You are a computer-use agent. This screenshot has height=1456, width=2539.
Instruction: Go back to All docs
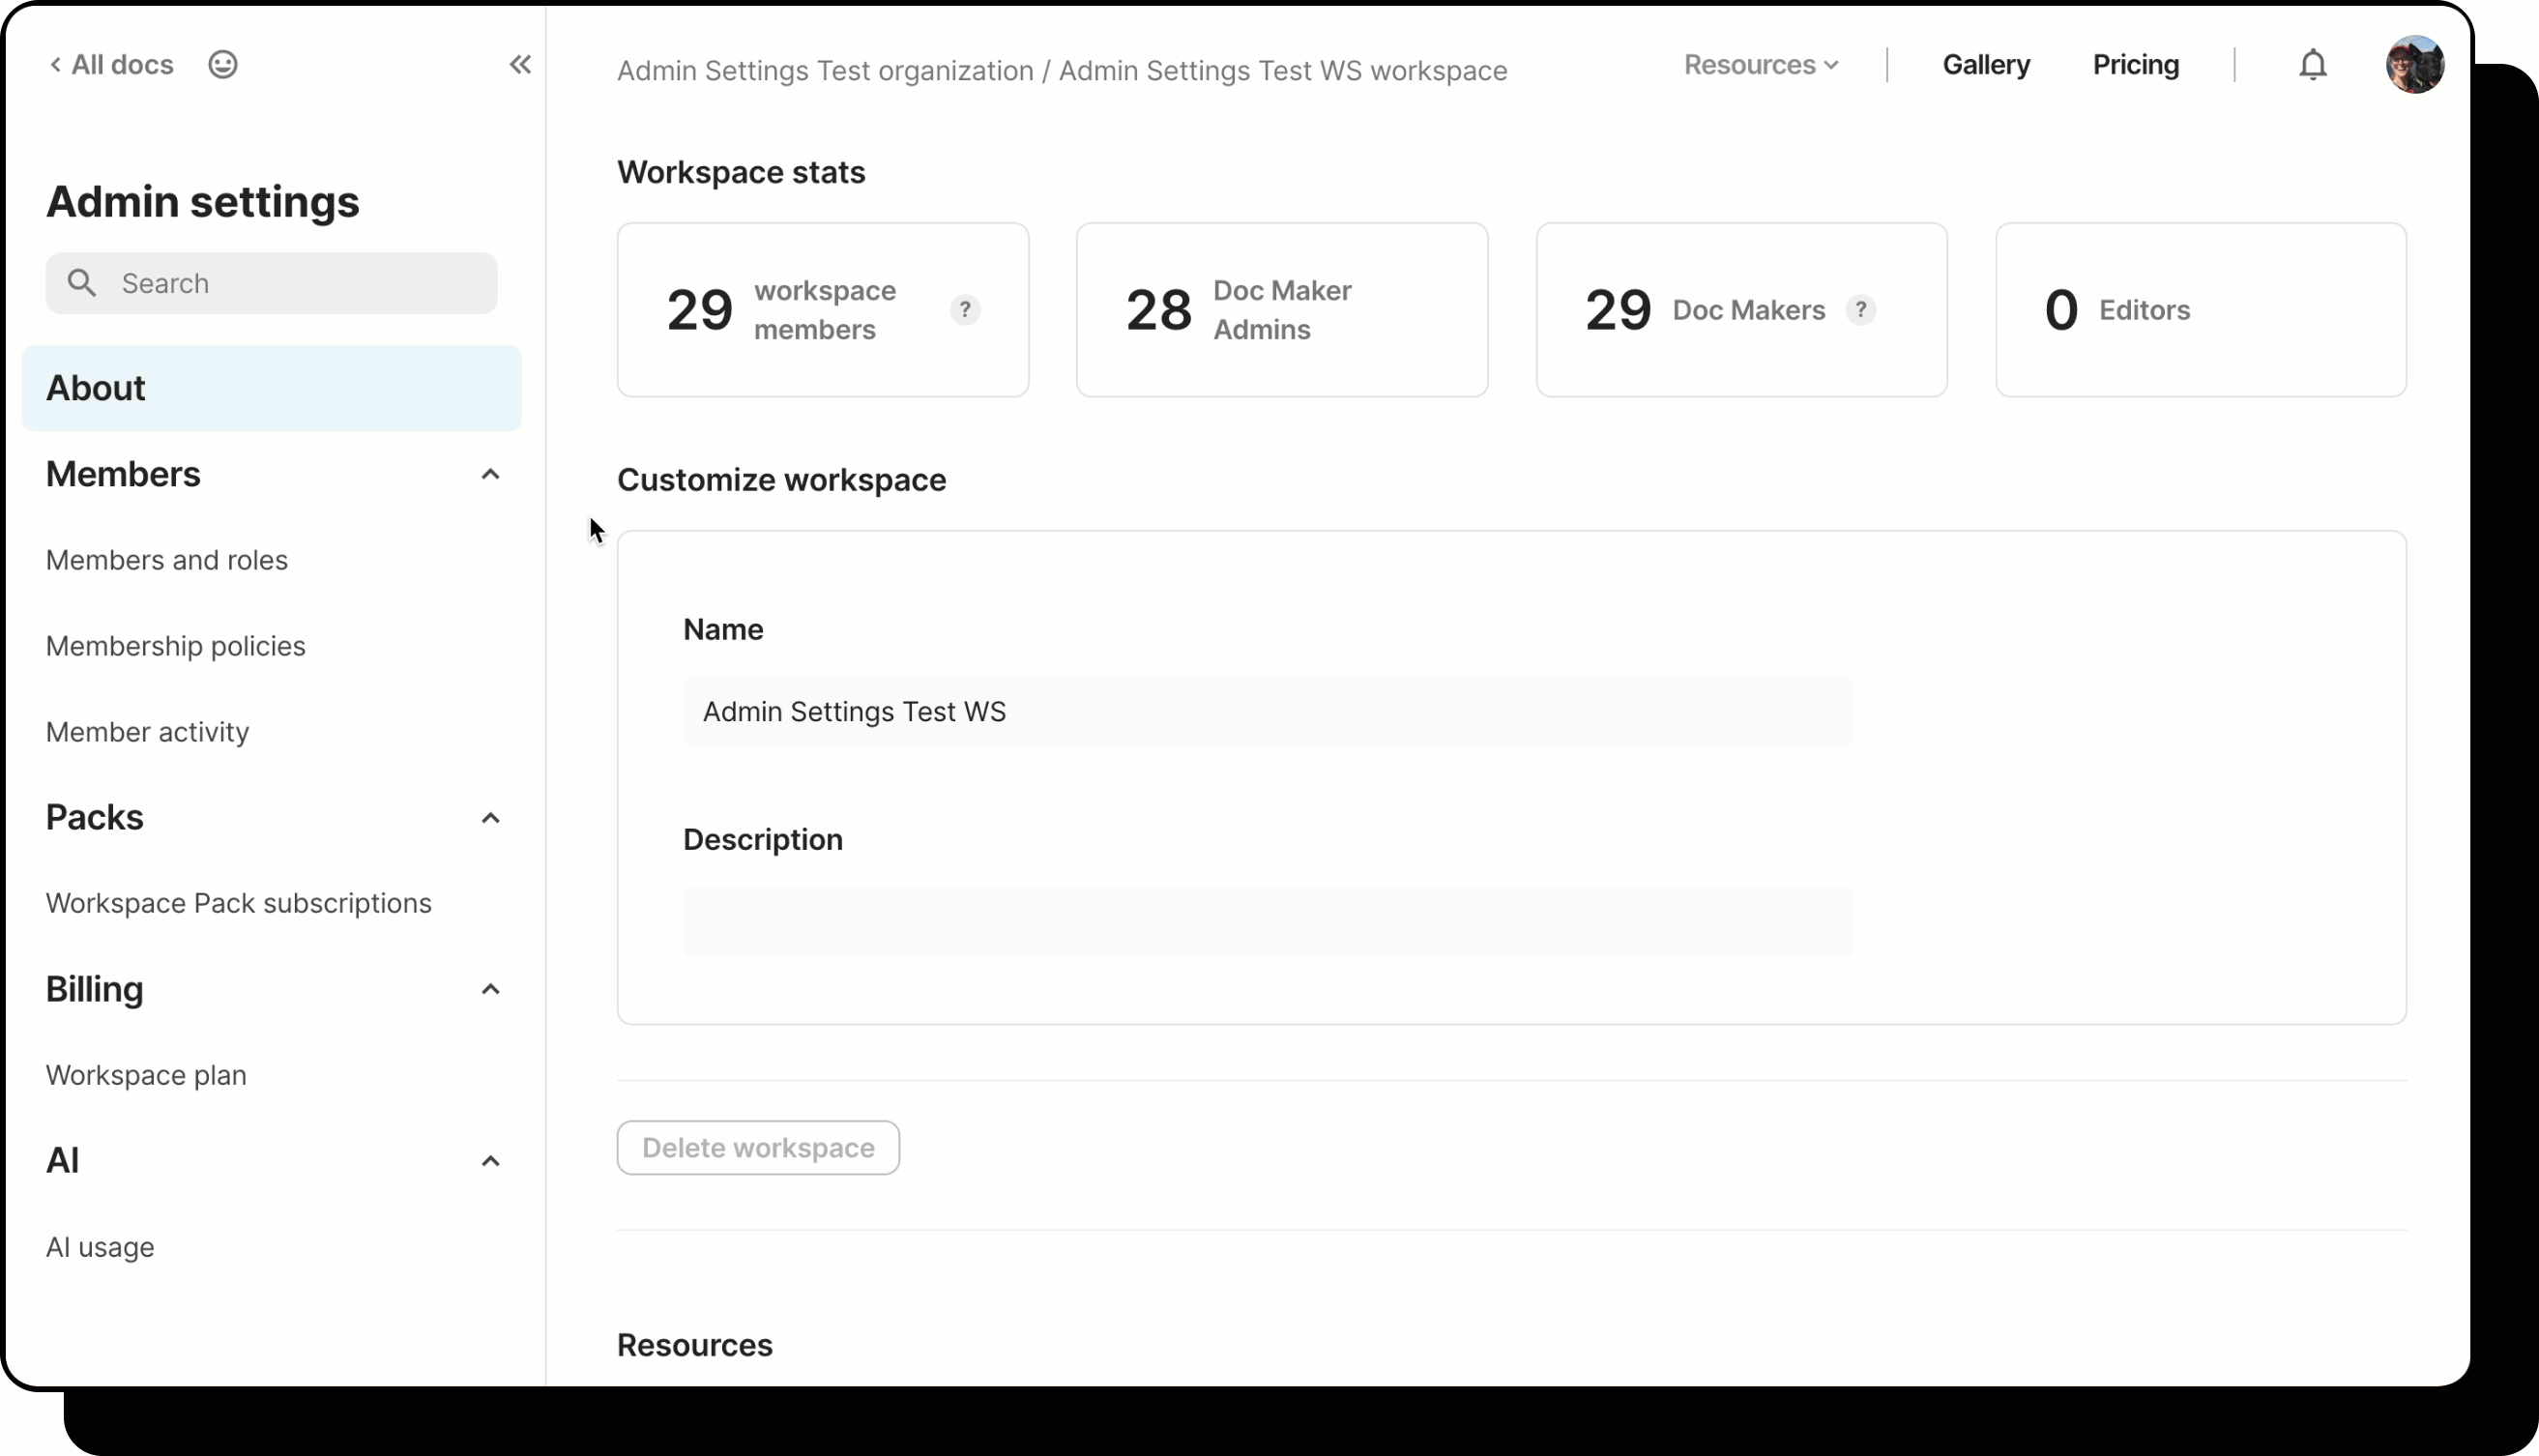click(112, 65)
